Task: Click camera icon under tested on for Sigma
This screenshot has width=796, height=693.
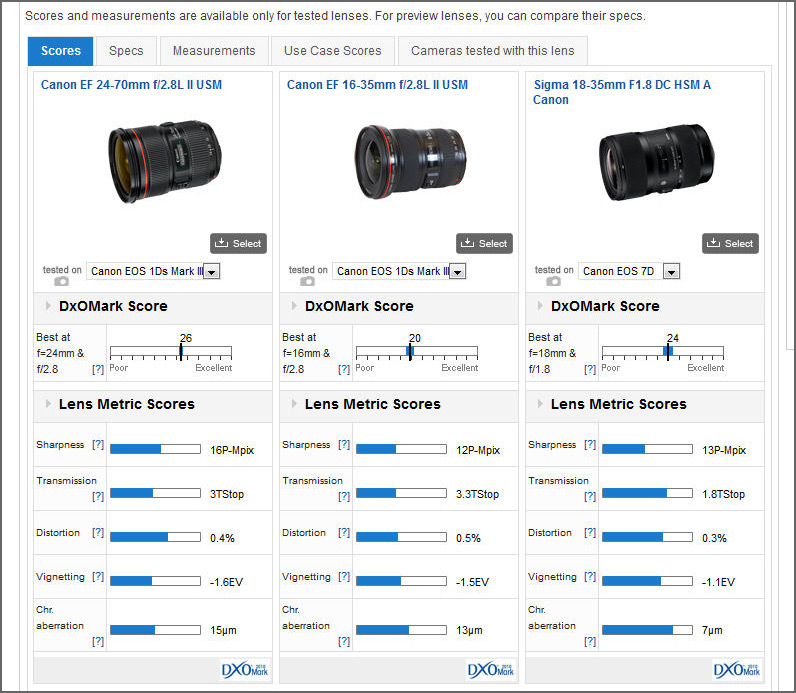Action: 553,281
